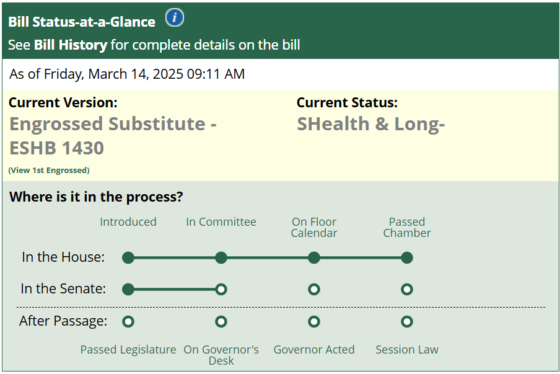
Task: Click the Passed Chamber column label
Action: pyautogui.click(x=407, y=227)
